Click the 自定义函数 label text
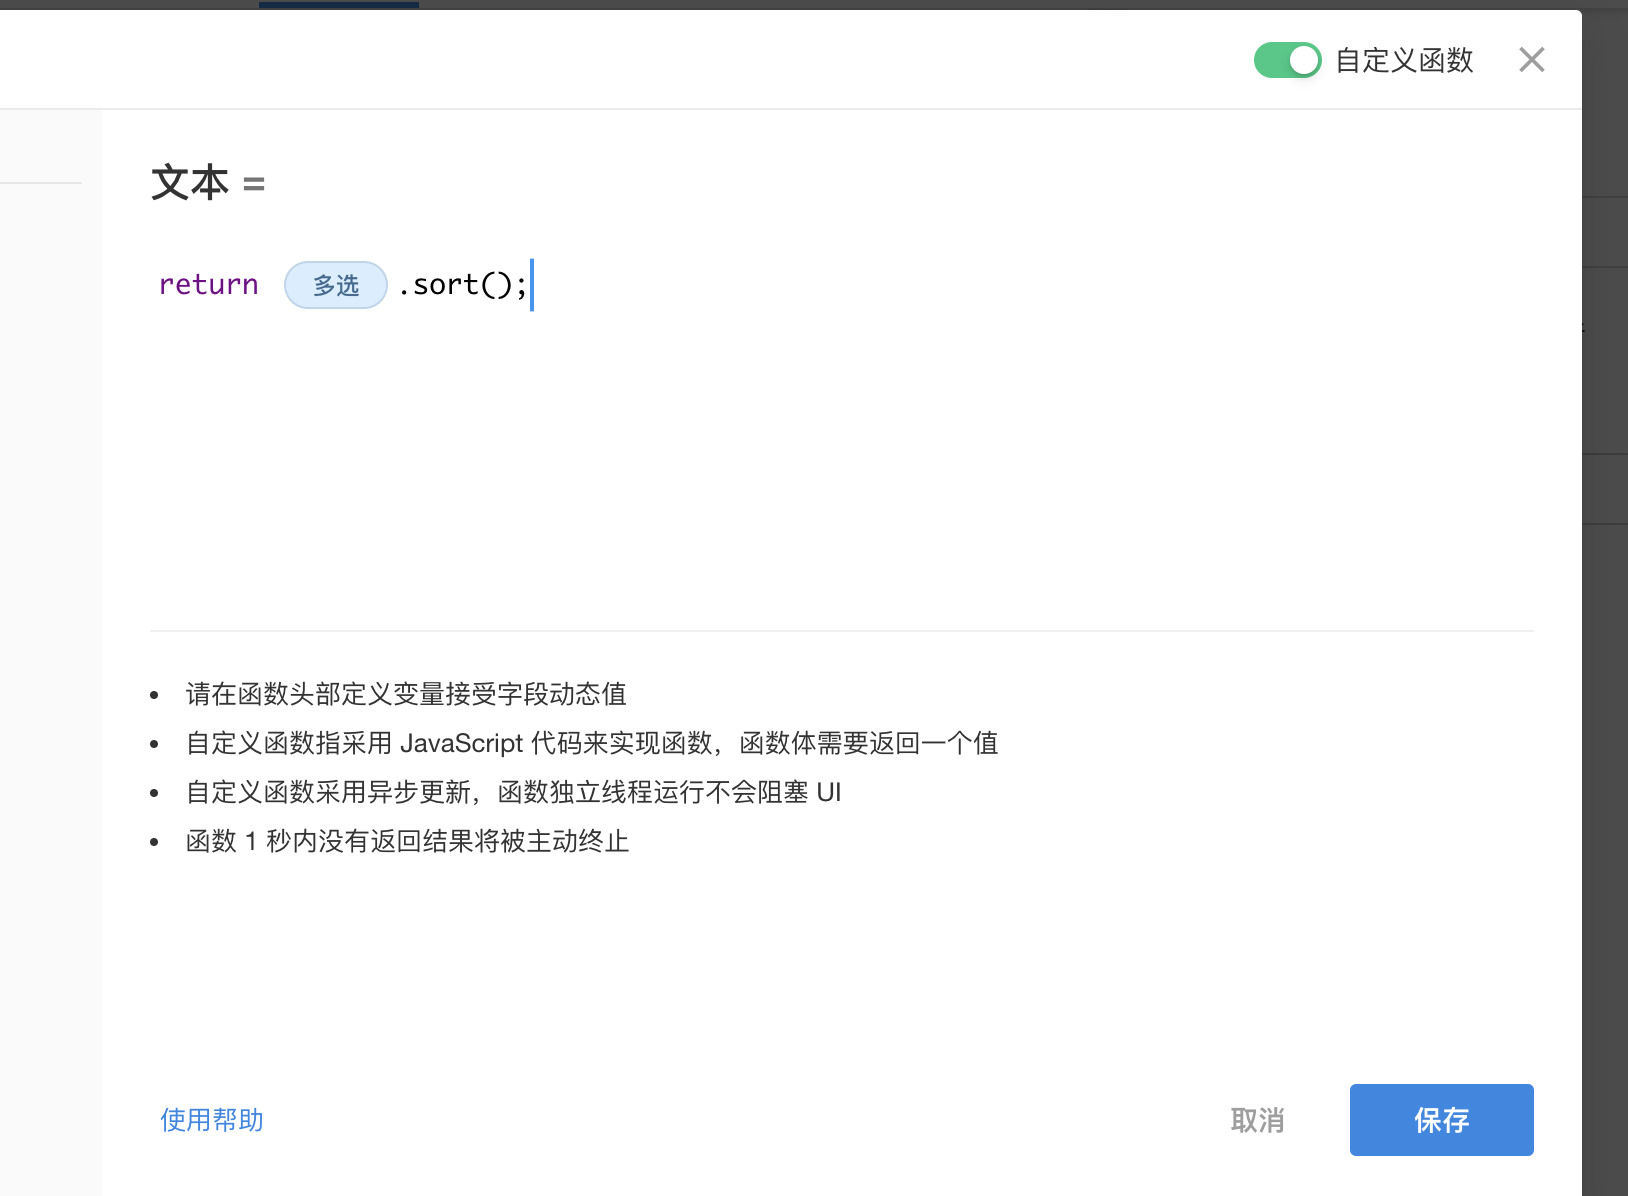The width and height of the screenshot is (1628, 1196). pyautogui.click(x=1404, y=60)
